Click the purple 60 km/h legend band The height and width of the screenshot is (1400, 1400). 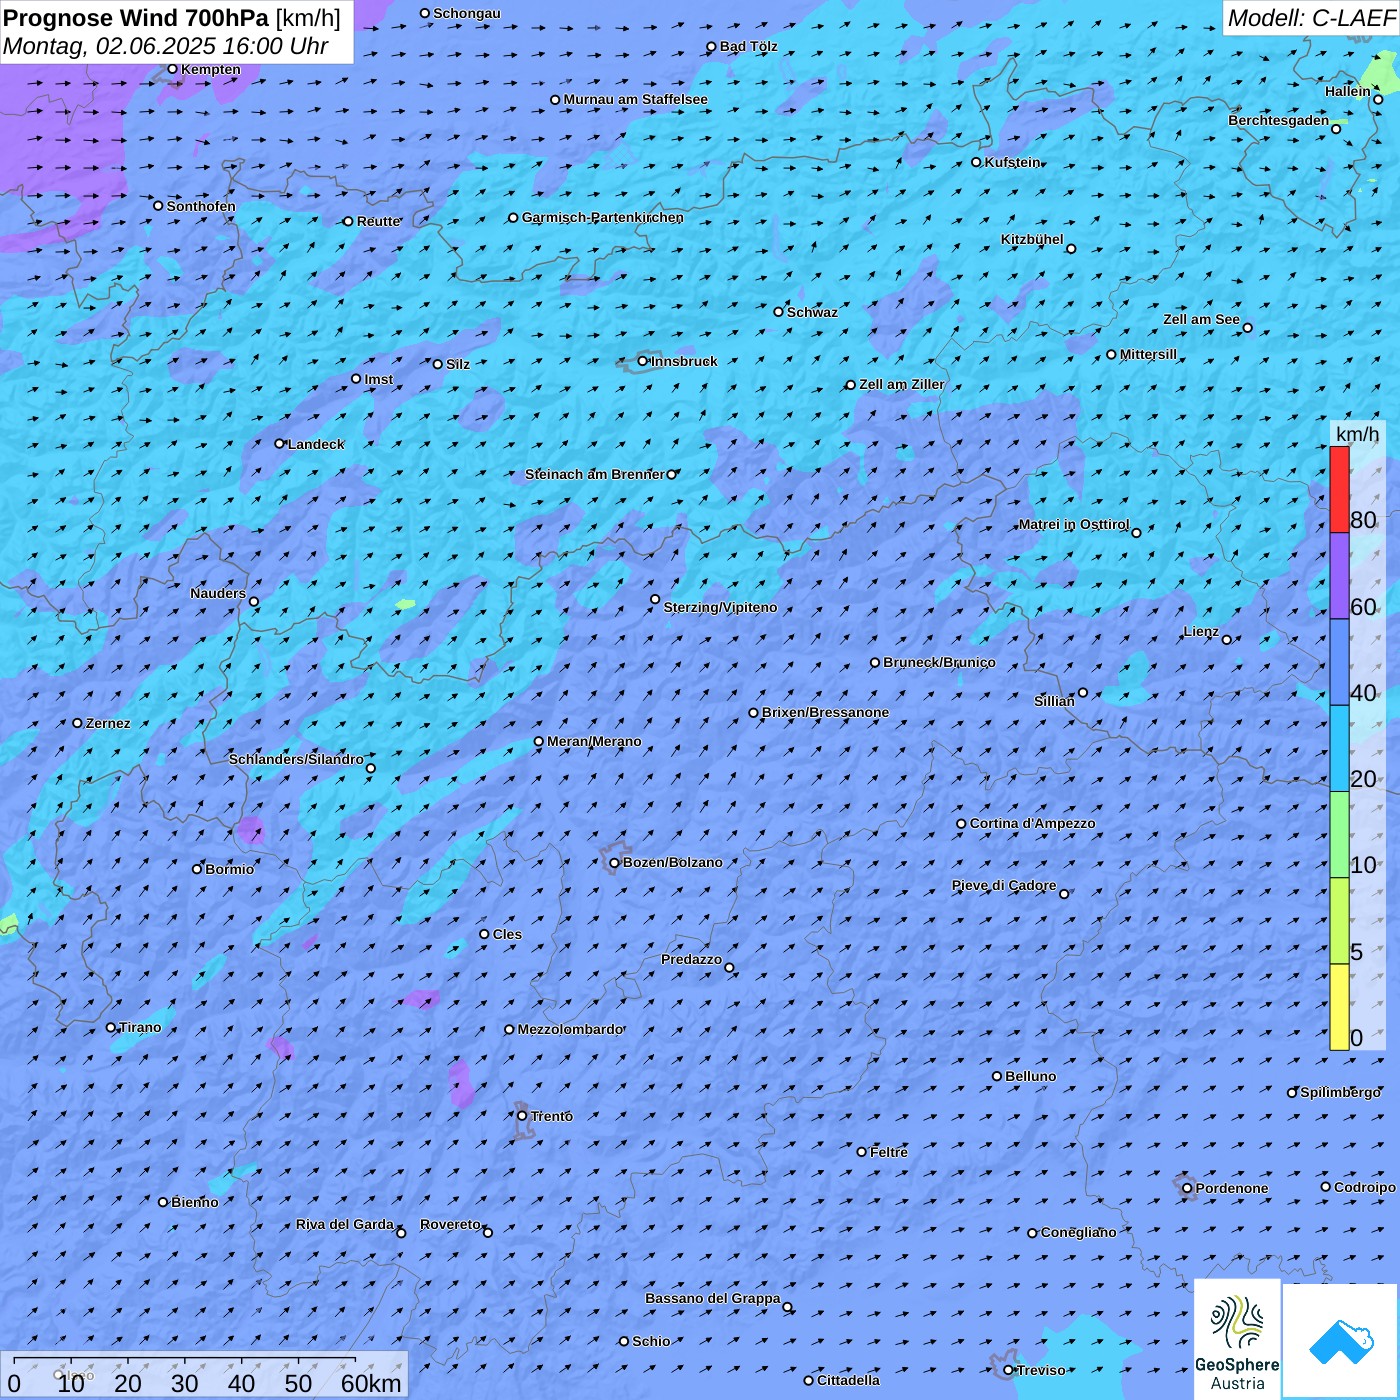[1339, 576]
